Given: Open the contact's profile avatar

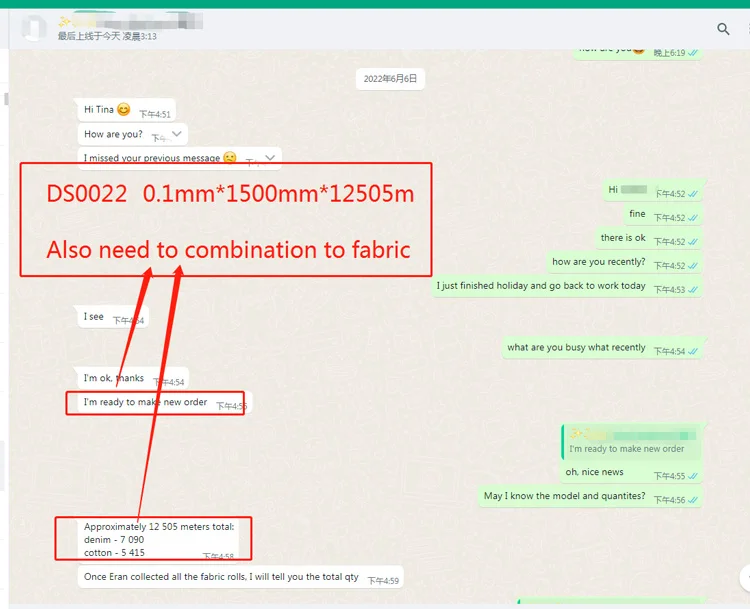Looking at the screenshot, I should pyautogui.click(x=34, y=28).
